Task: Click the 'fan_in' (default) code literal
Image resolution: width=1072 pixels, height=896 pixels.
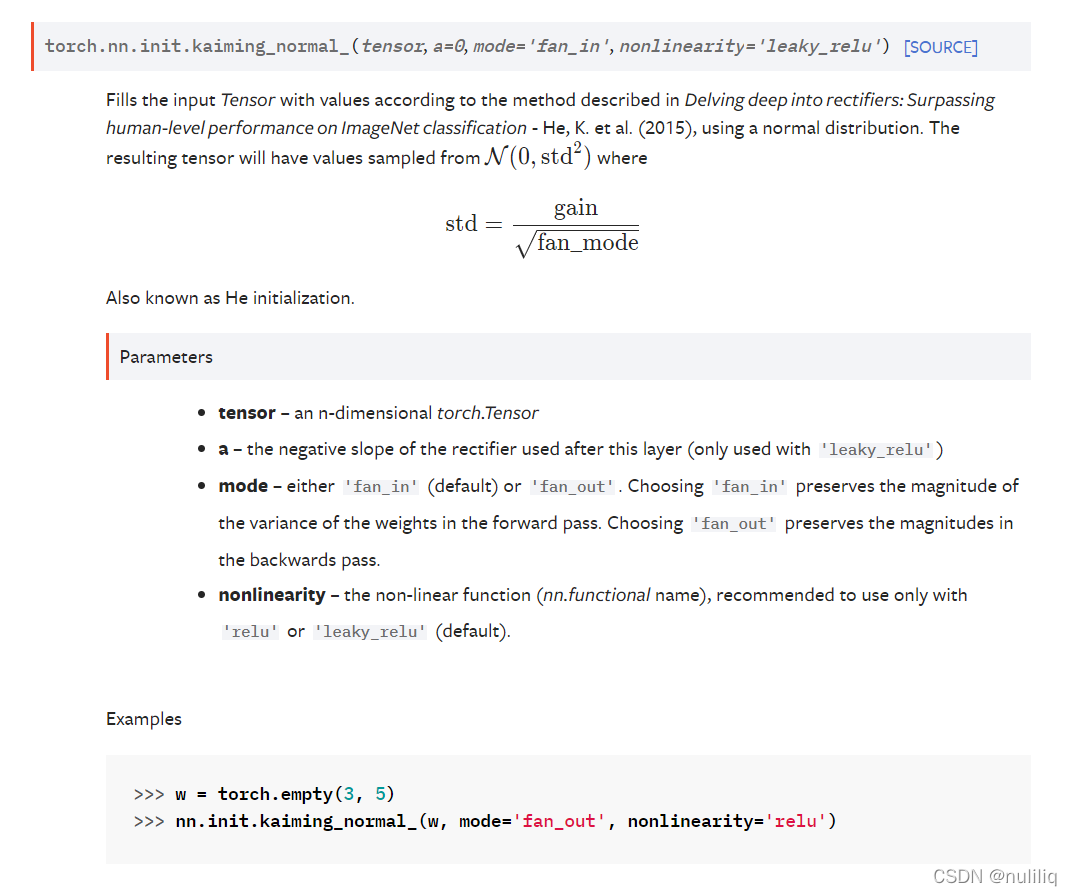Action: [x=381, y=487]
